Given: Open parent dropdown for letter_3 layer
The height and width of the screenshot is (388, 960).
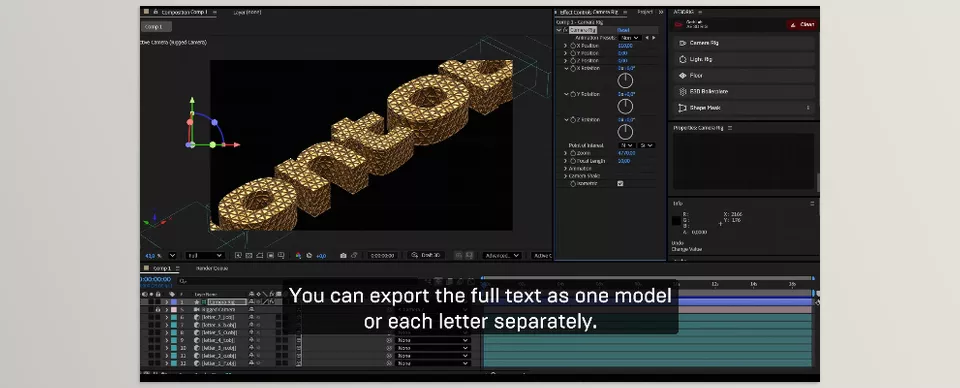Looking at the screenshot, I should (x=433, y=348).
